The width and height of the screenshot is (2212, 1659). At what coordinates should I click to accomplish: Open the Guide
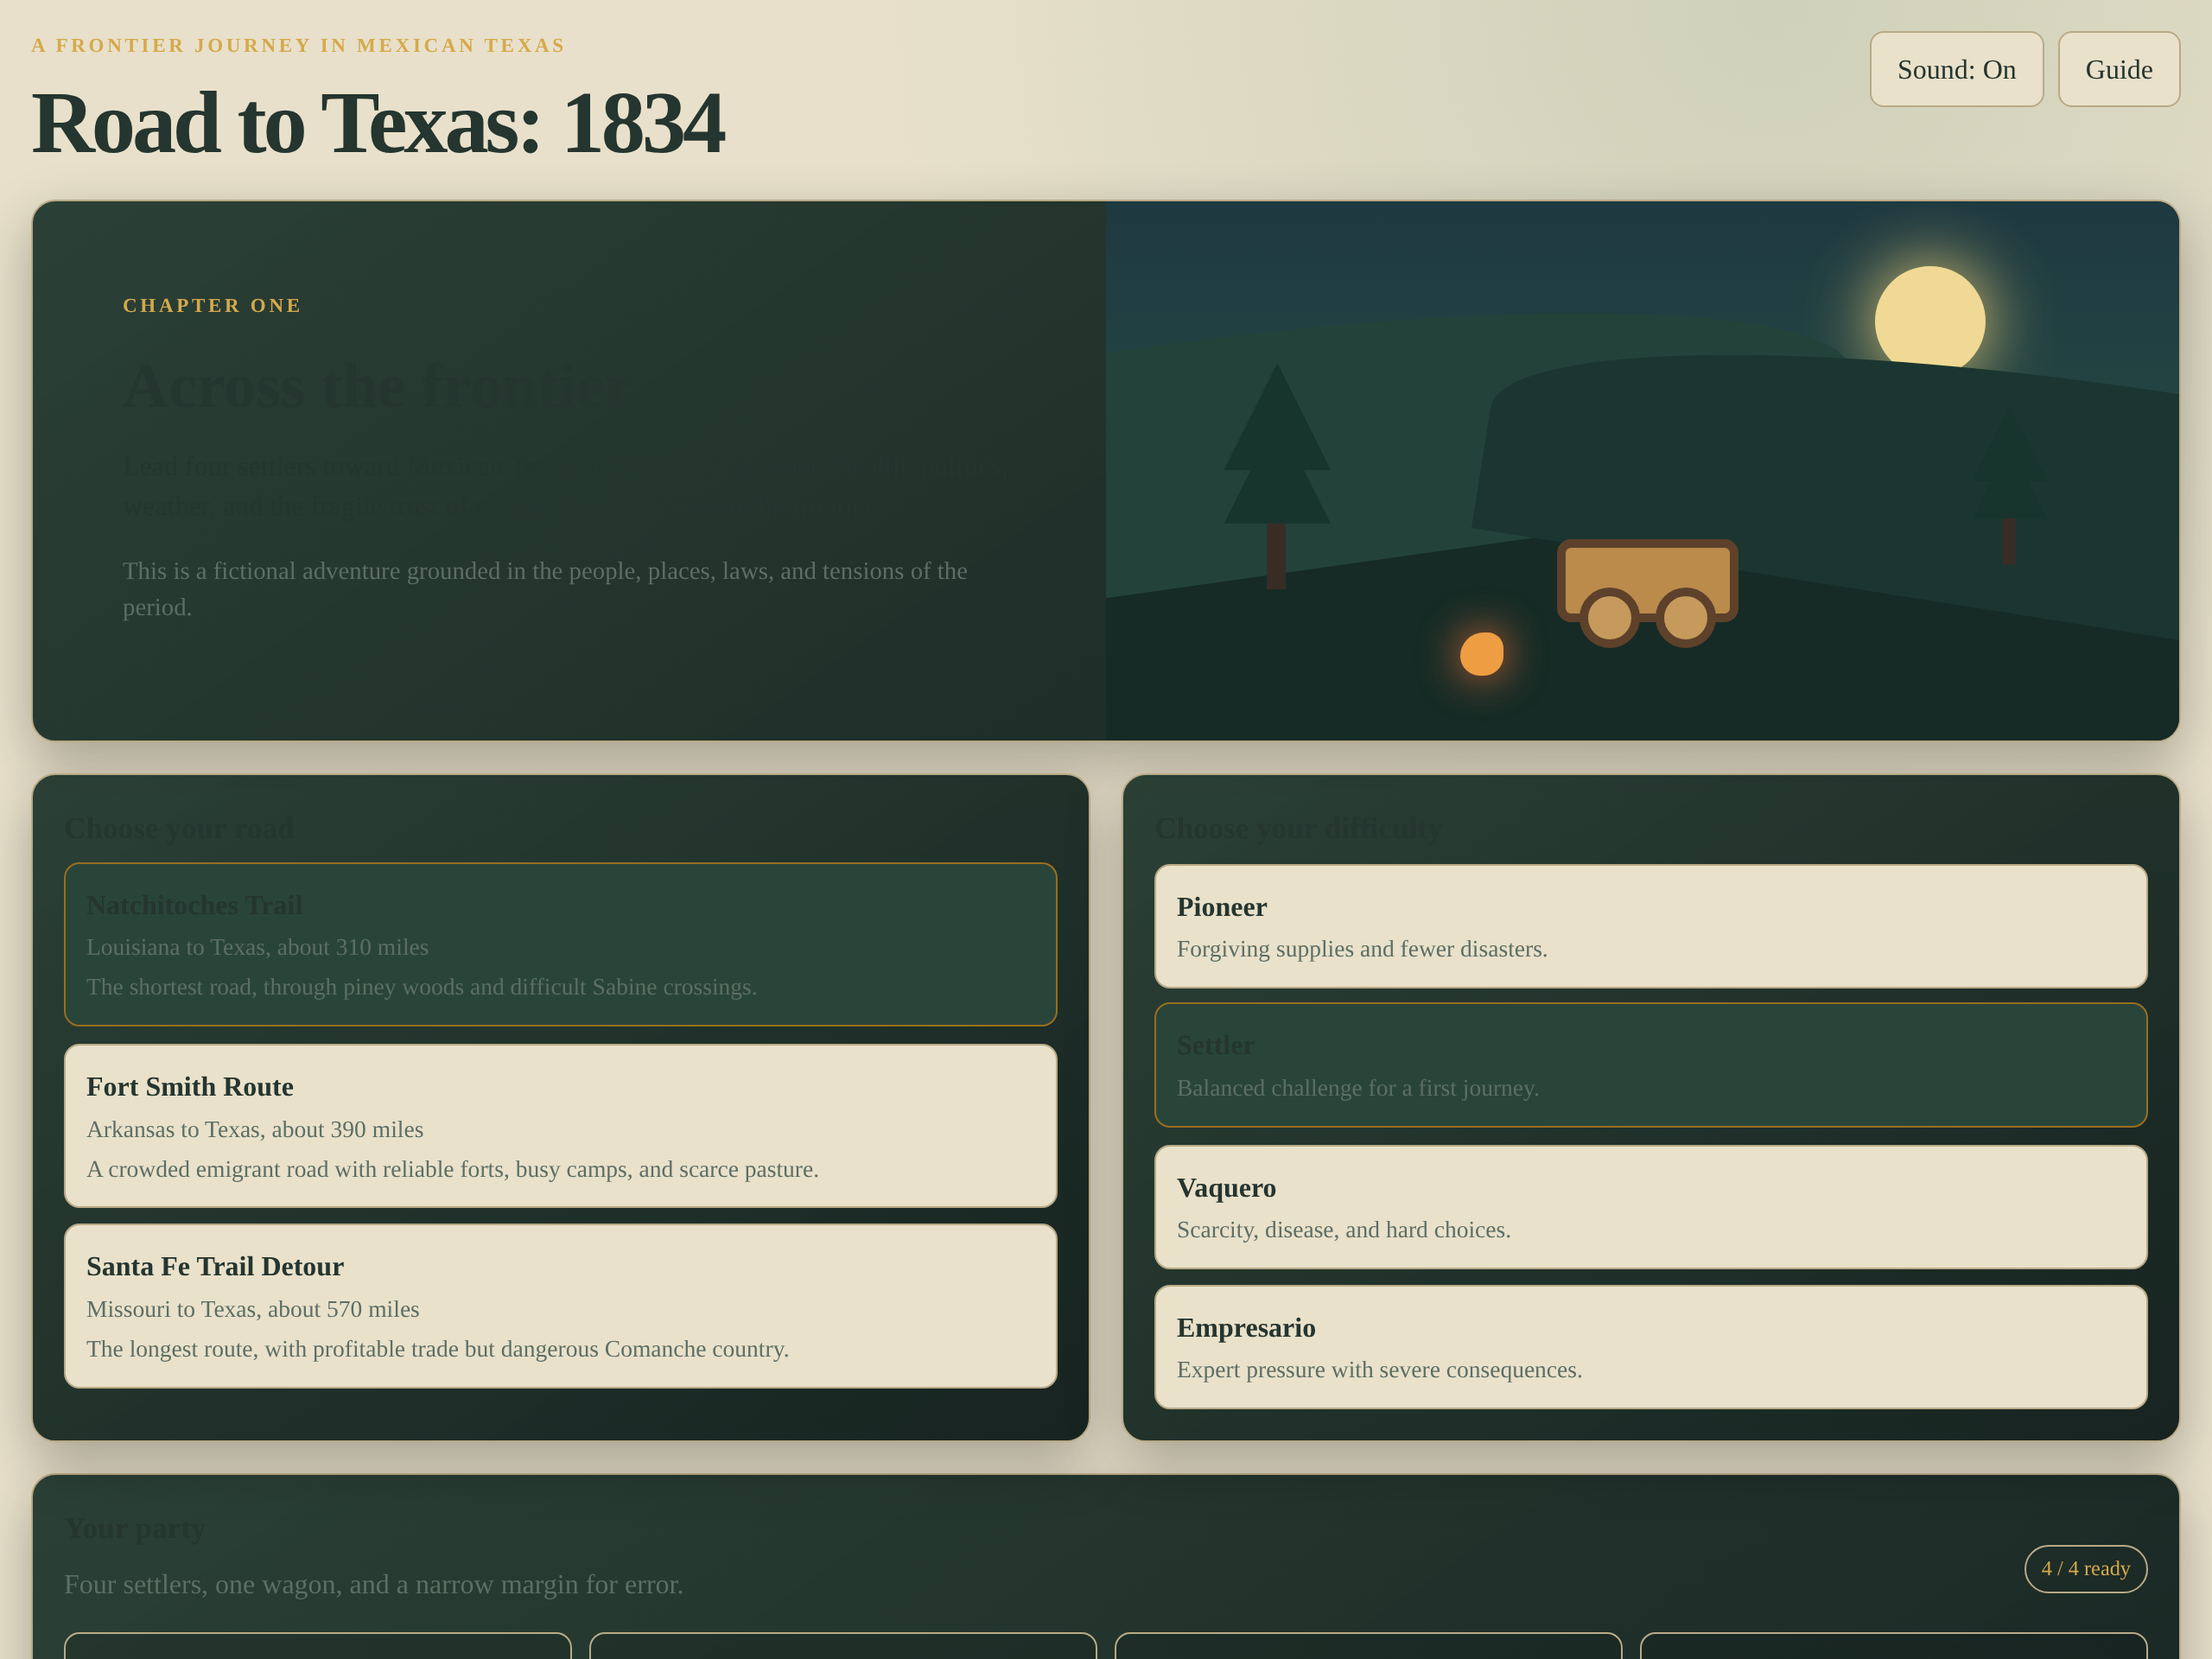pyautogui.click(x=2118, y=69)
